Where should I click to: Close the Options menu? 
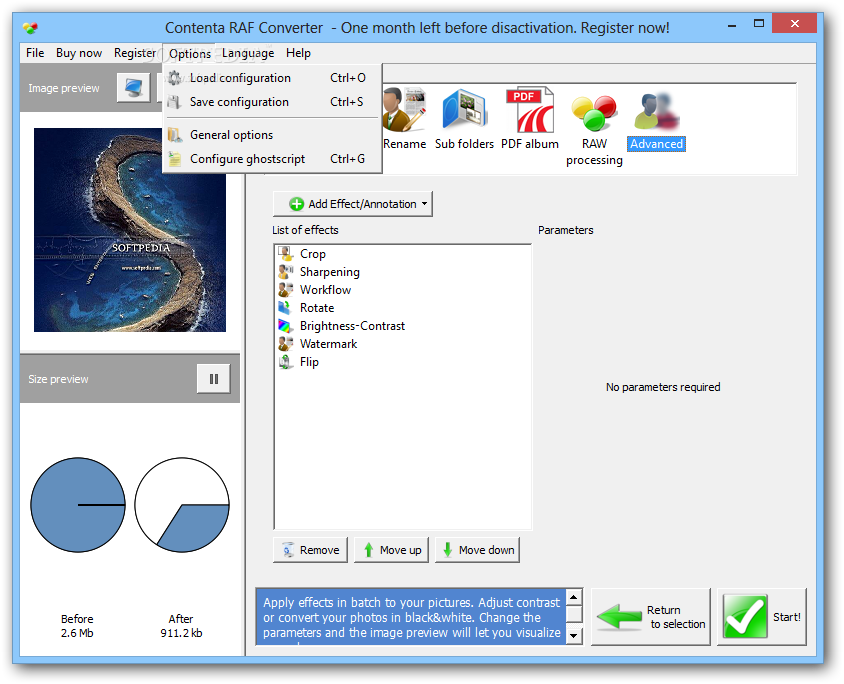pos(189,53)
